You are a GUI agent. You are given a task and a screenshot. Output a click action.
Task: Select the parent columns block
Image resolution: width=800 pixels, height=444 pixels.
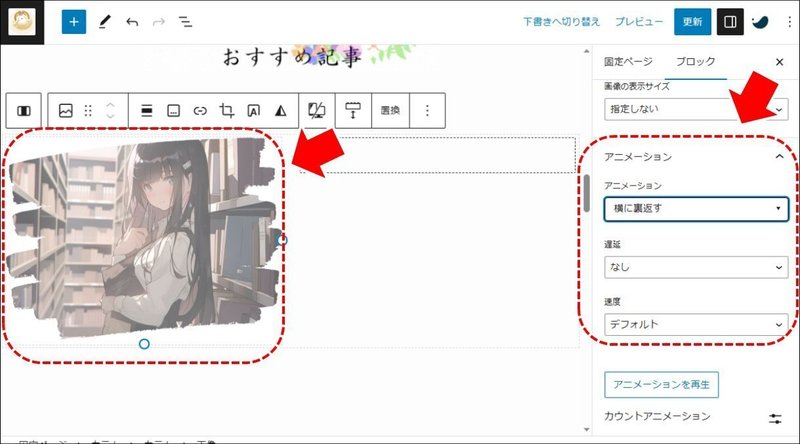[24, 111]
